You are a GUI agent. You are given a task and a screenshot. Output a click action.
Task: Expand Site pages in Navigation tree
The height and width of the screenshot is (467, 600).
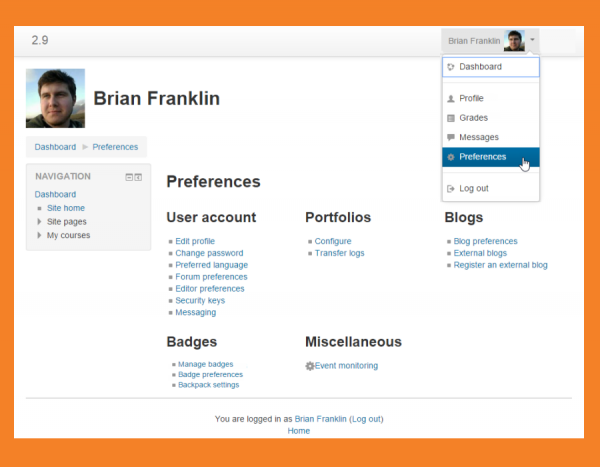pos(39,222)
